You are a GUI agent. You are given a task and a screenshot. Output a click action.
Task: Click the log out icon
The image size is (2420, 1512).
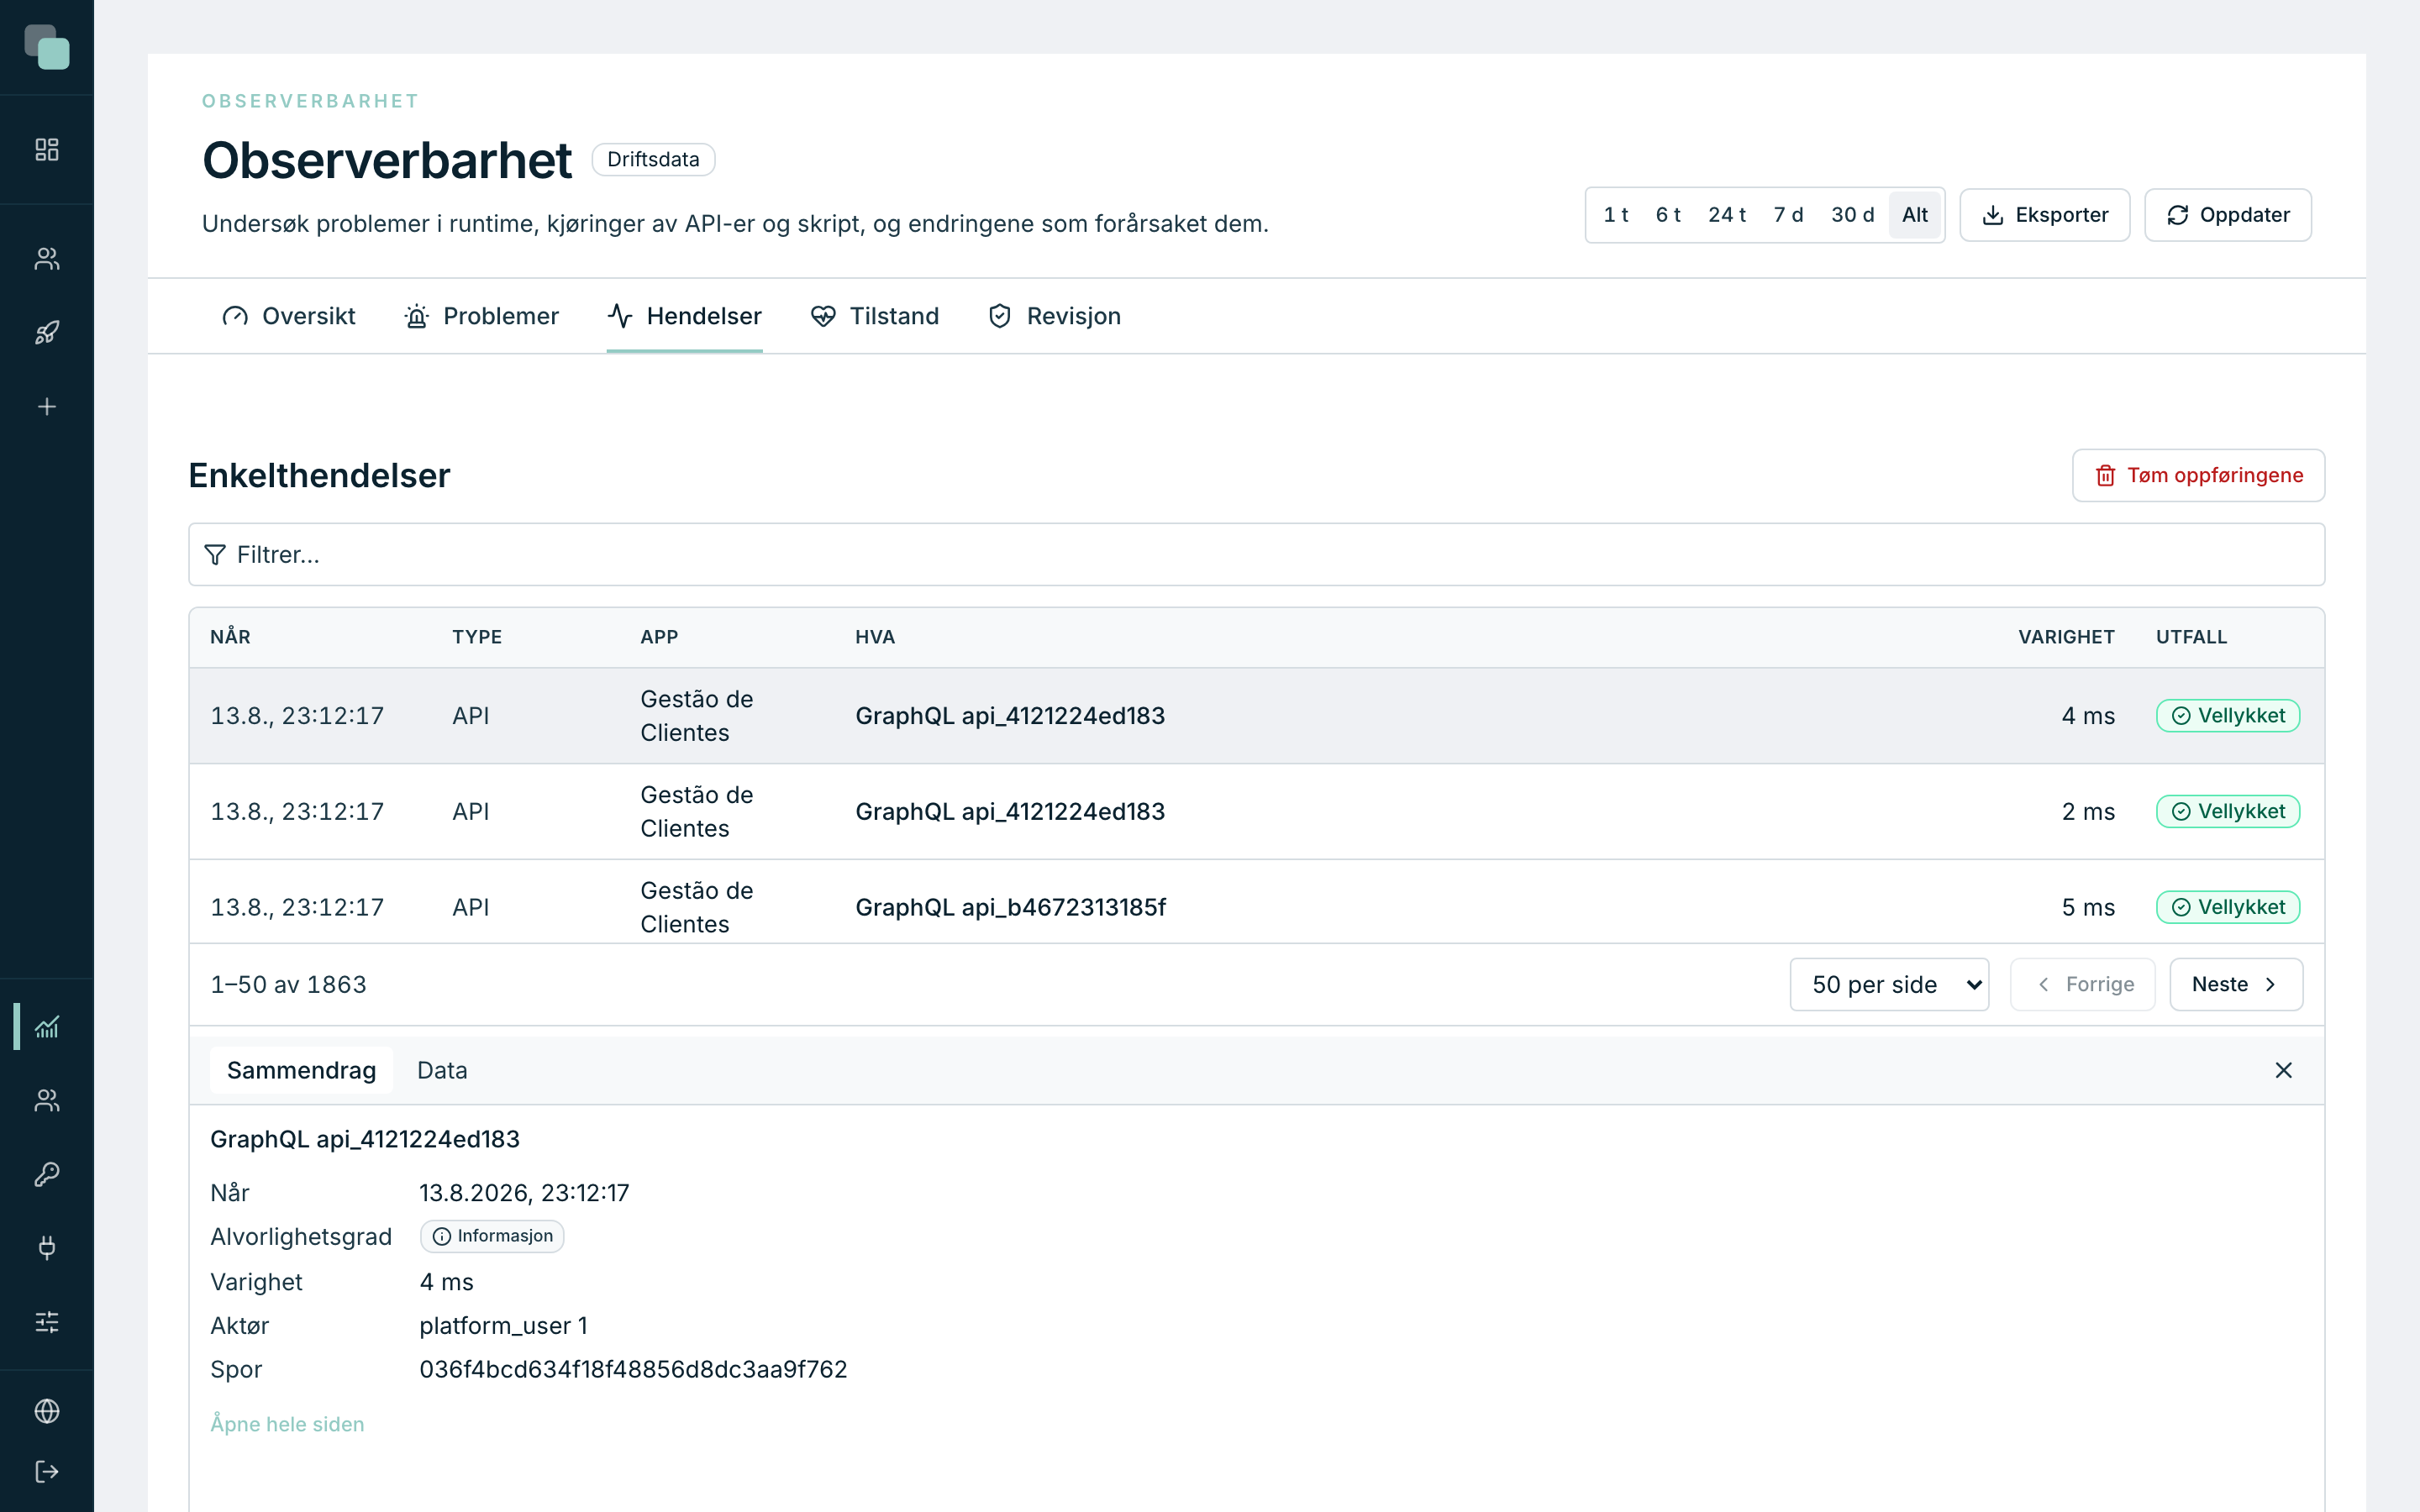[x=47, y=1472]
